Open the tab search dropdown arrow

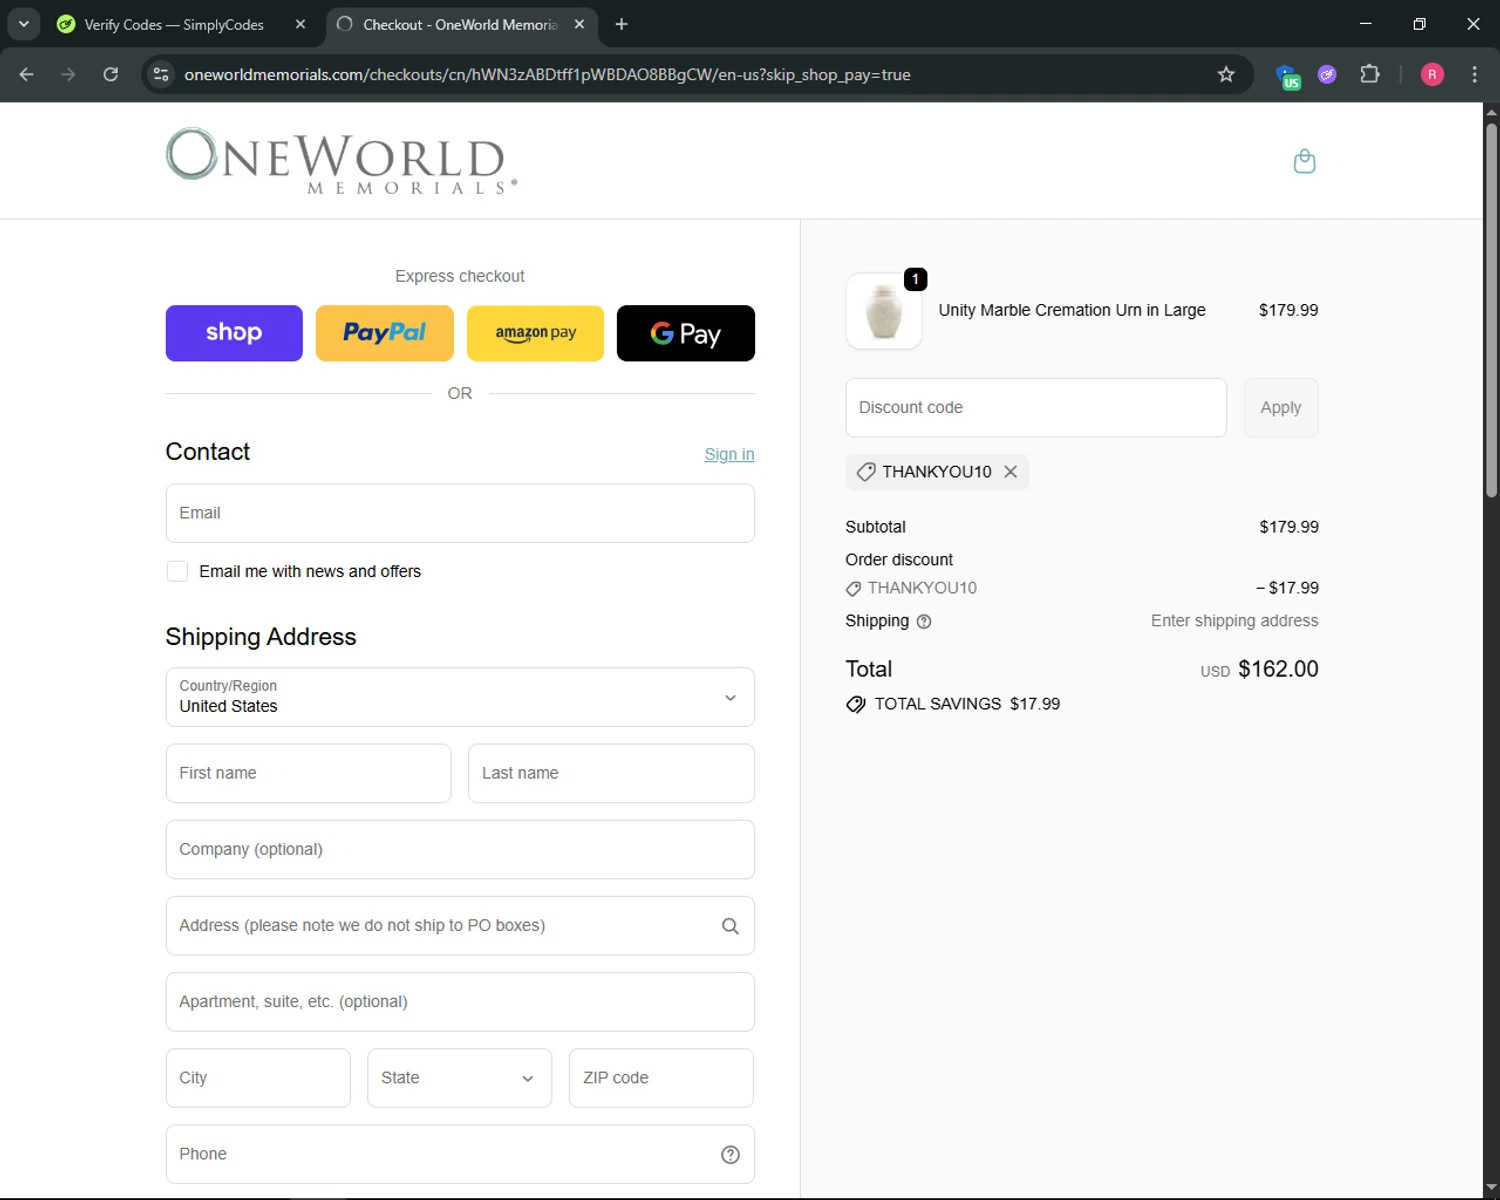(x=23, y=24)
